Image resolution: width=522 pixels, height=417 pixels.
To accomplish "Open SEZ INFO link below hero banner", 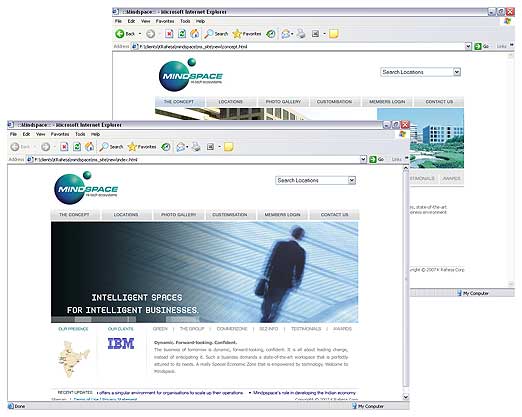I will 269,329.
